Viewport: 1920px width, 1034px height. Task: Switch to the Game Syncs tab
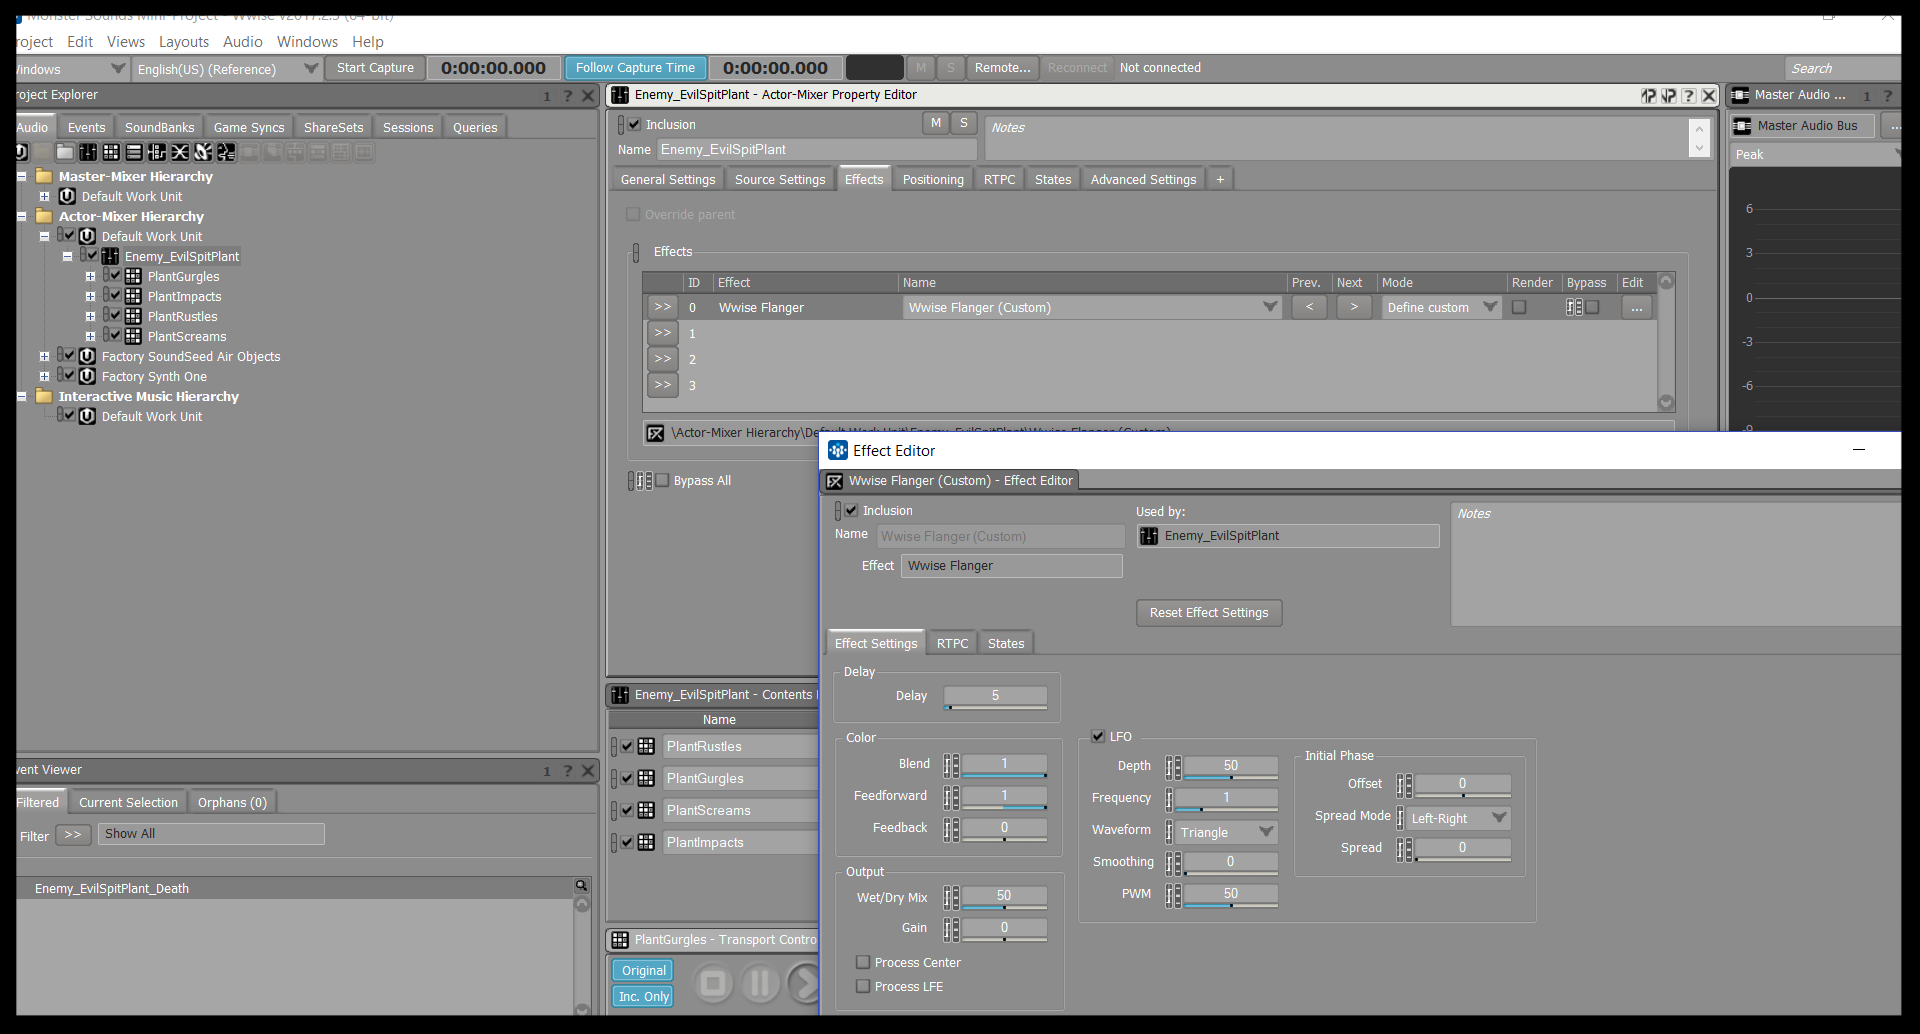pyautogui.click(x=249, y=127)
